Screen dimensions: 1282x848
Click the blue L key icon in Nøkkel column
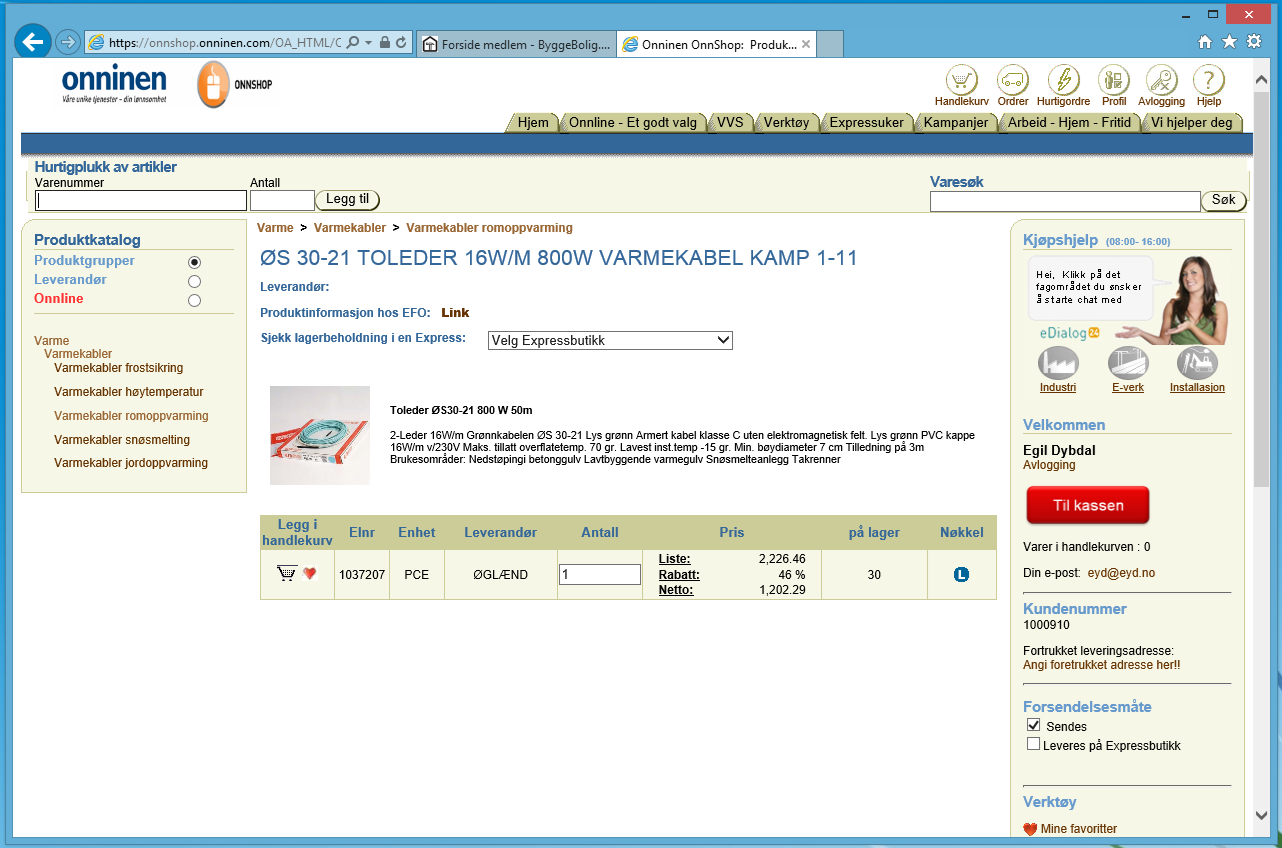tap(961, 574)
